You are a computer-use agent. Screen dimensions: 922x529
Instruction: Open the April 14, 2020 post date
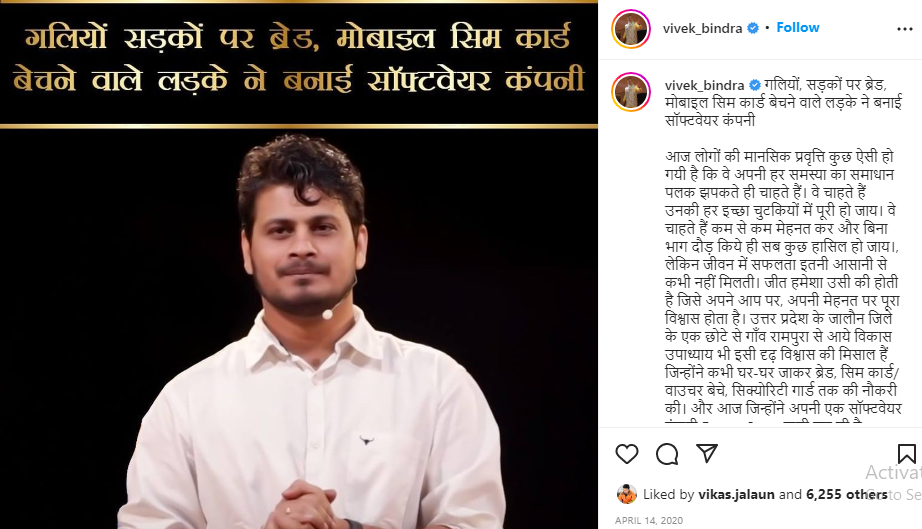(x=649, y=520)
